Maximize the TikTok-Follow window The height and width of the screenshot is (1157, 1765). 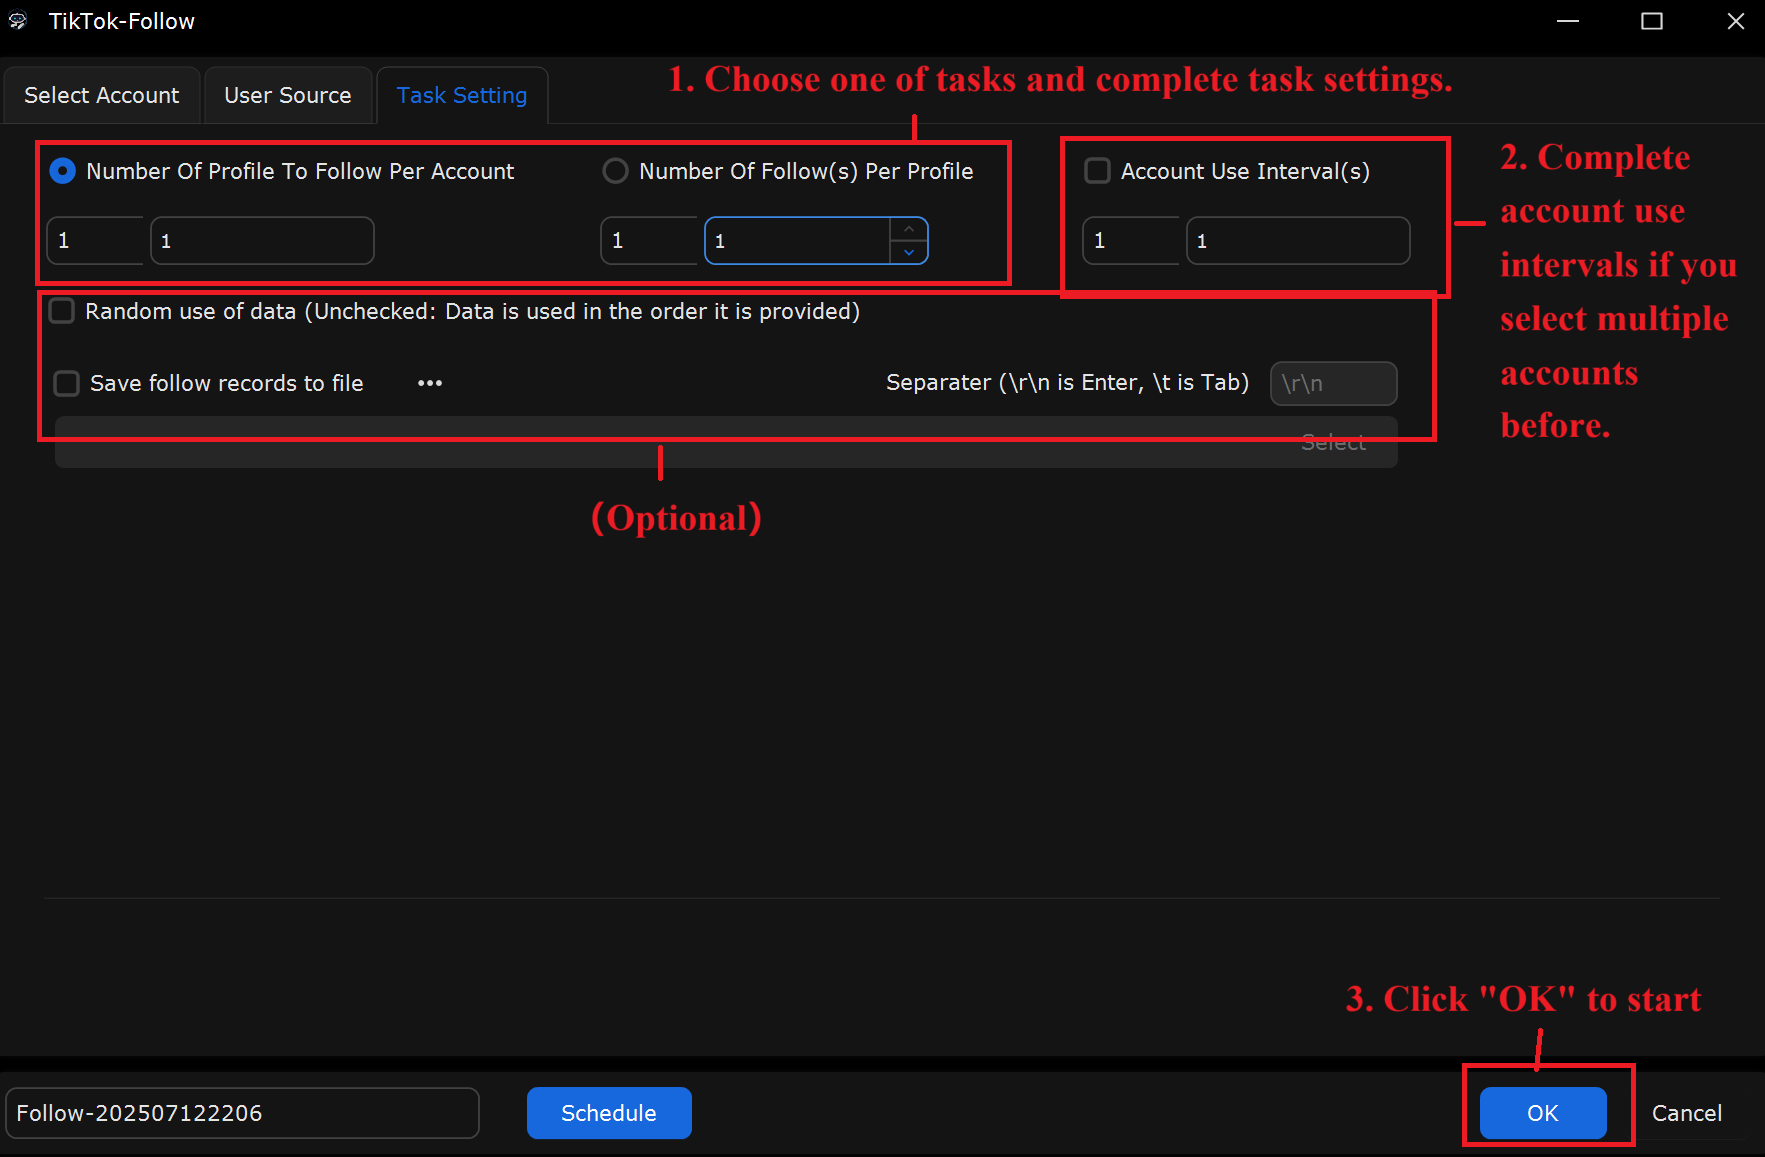point(1652,21)
